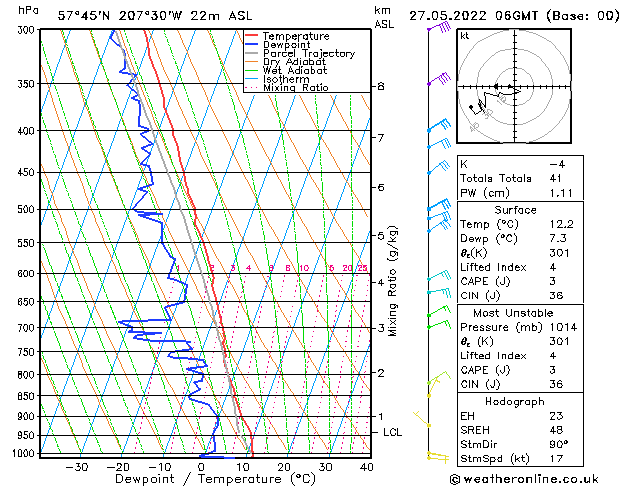Click the blue Dewpoint legend entry
Image resolution: width=629 pixels, height=486 pixels.
coord(284,45)
